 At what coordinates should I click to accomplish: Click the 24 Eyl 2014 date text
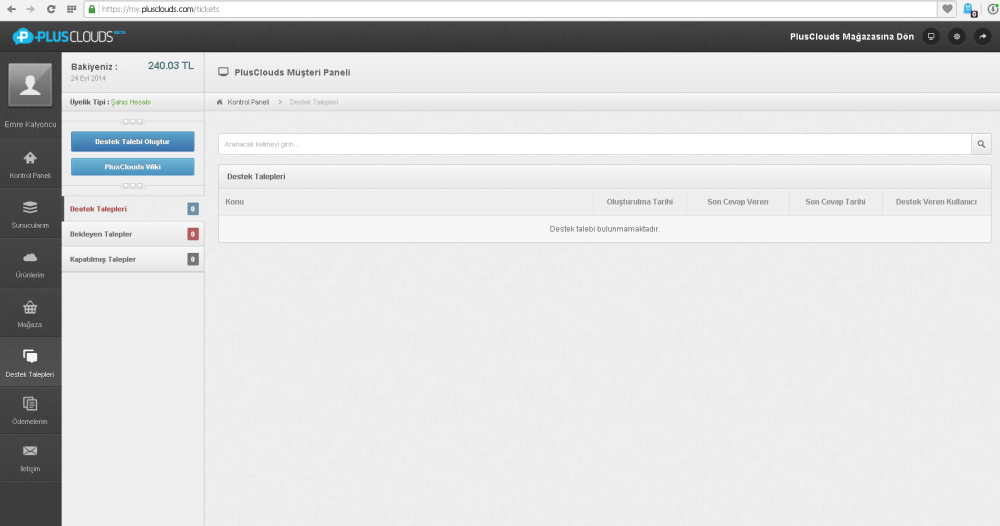(x=88, y=78)
